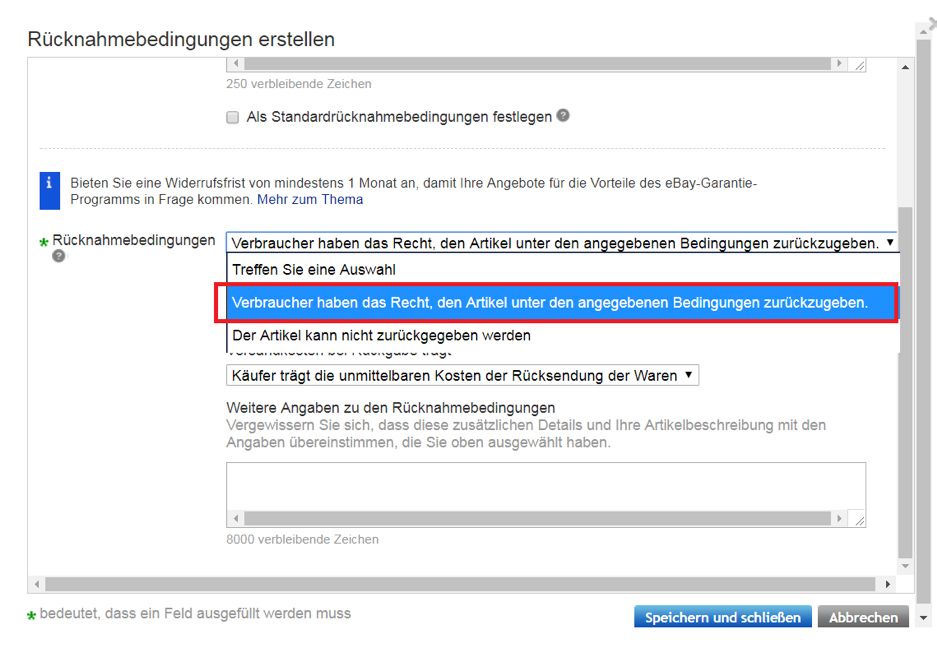Screen dimensions: 937x652
Task: Click left arrow of top textarea scrollbar
Action: click(x=235, y=63)
